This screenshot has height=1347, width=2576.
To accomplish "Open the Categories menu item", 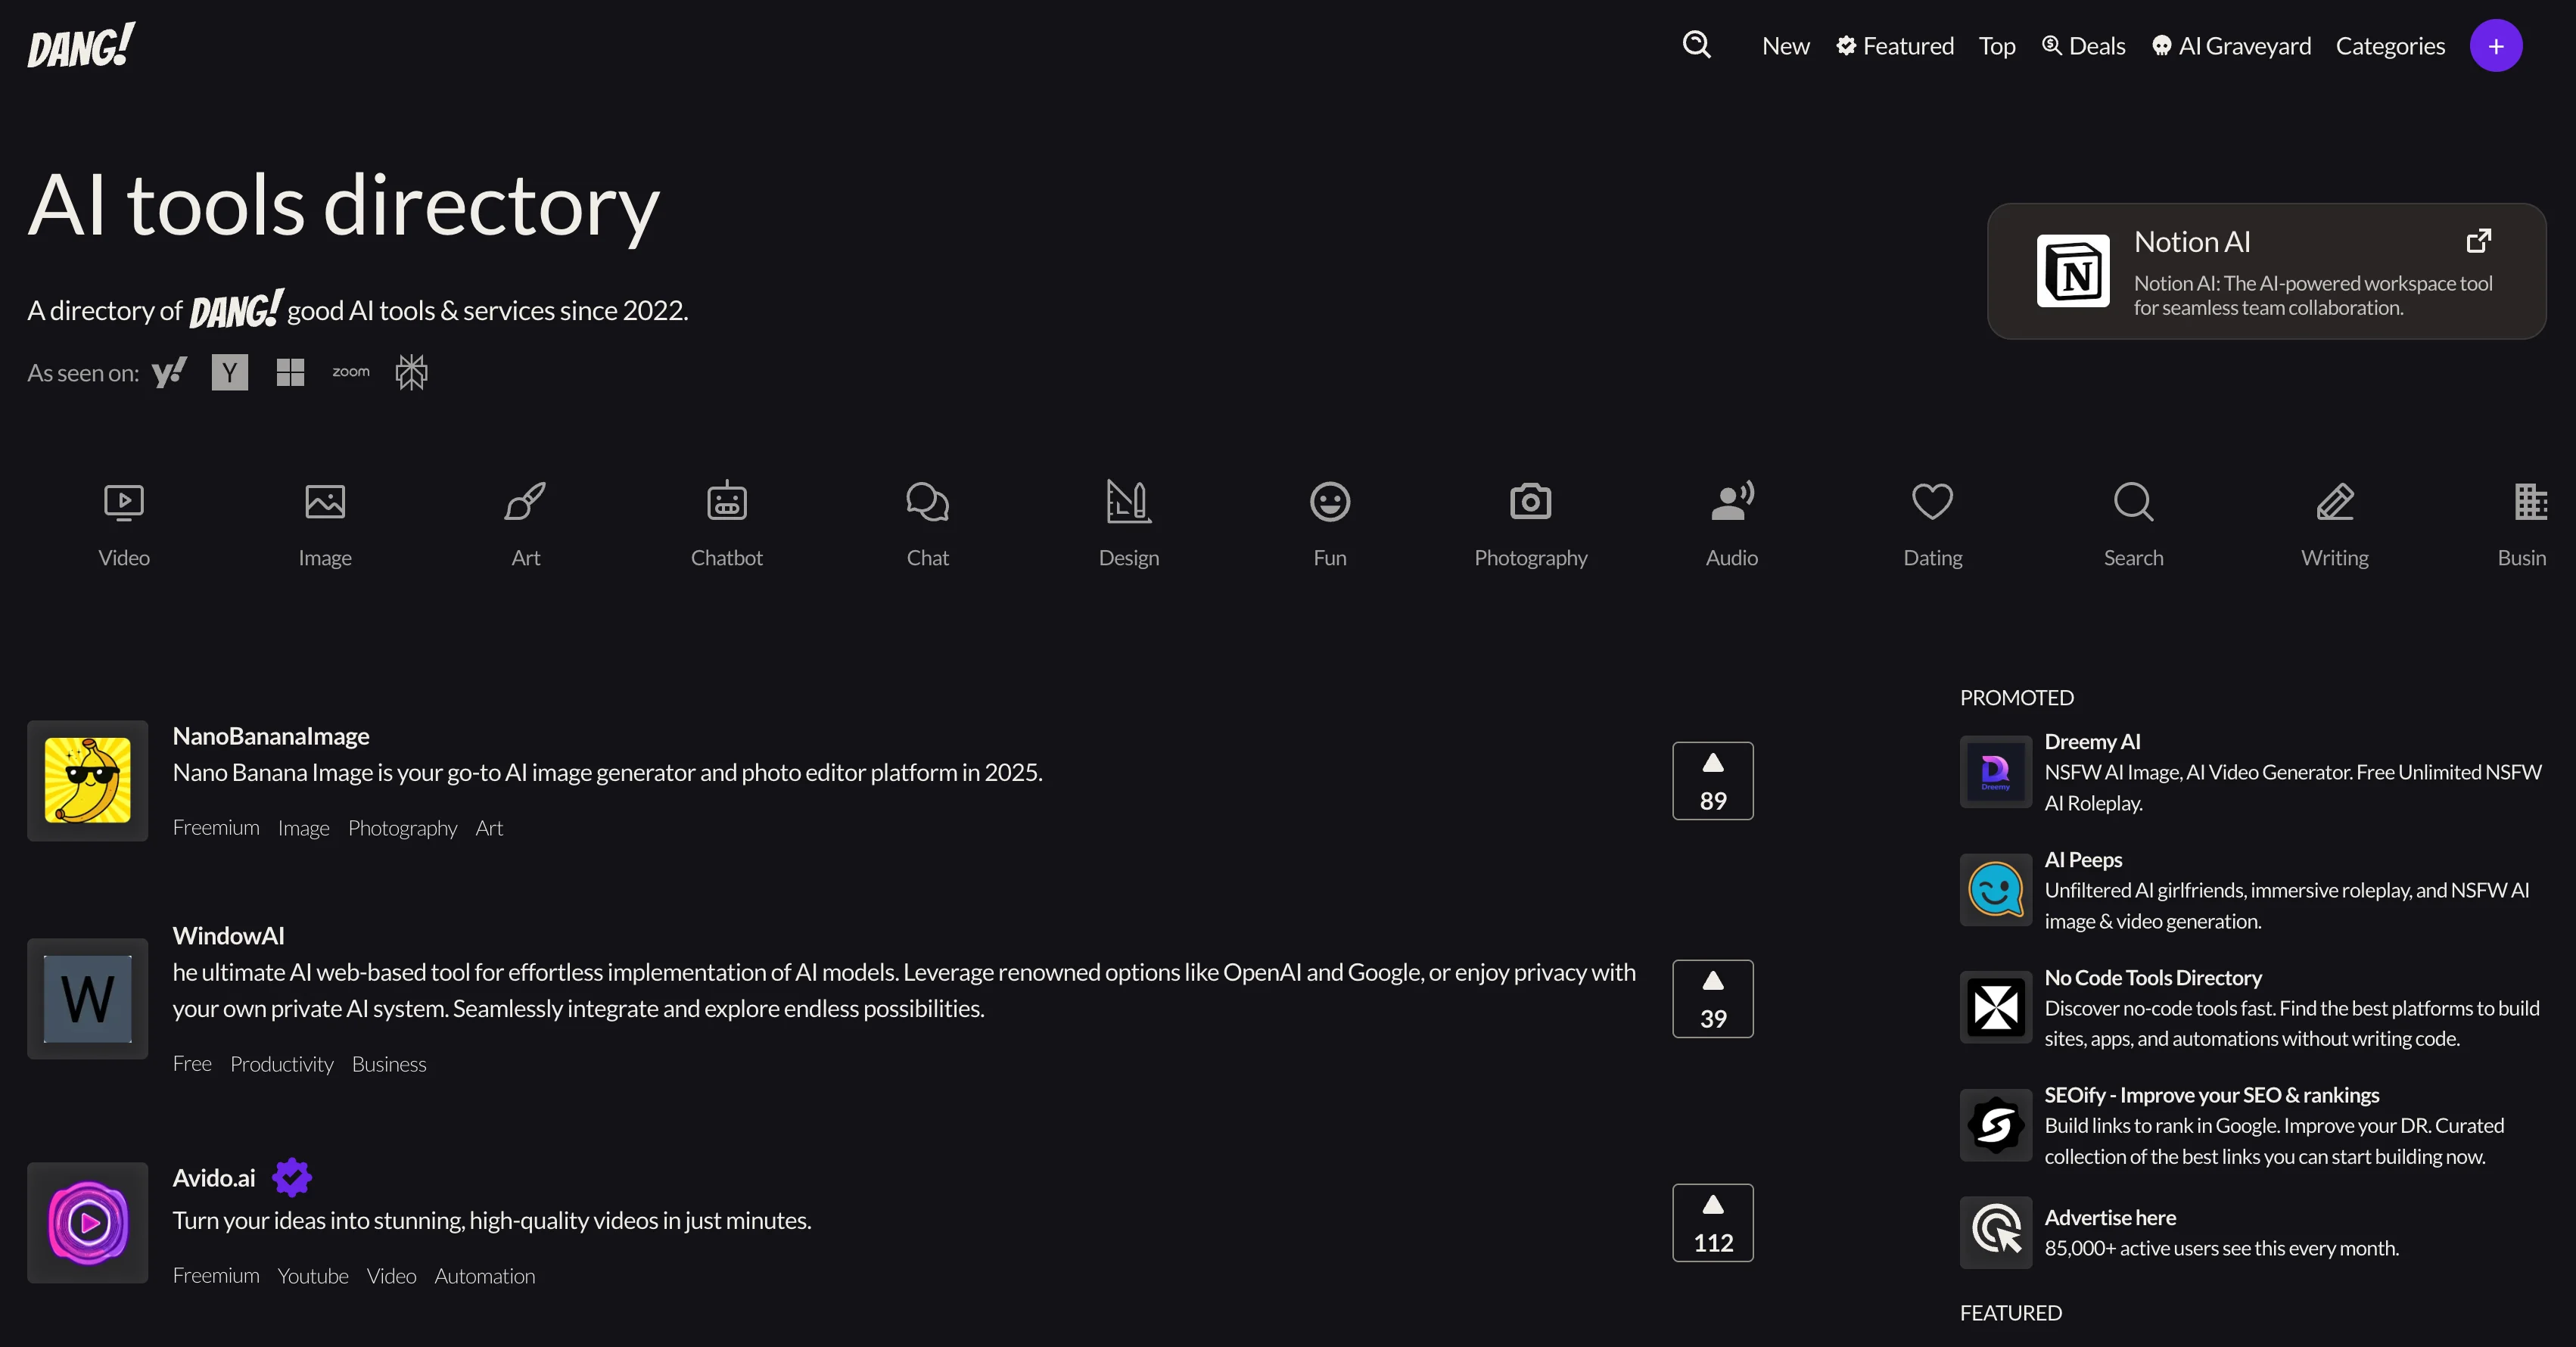I will (2390, 46).
